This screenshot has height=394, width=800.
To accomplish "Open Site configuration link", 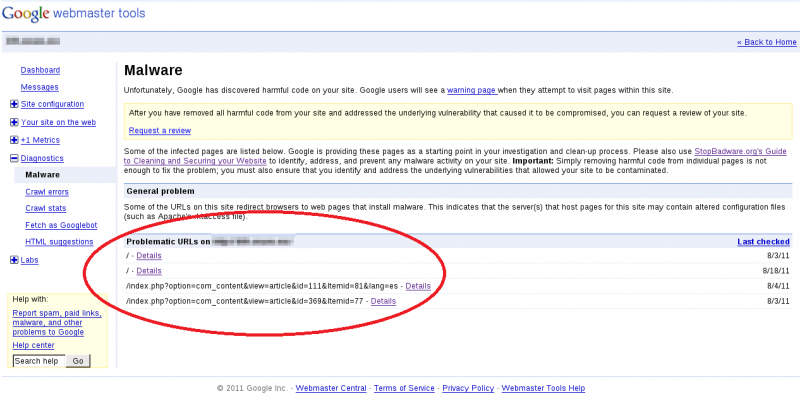I will [52, 104].
